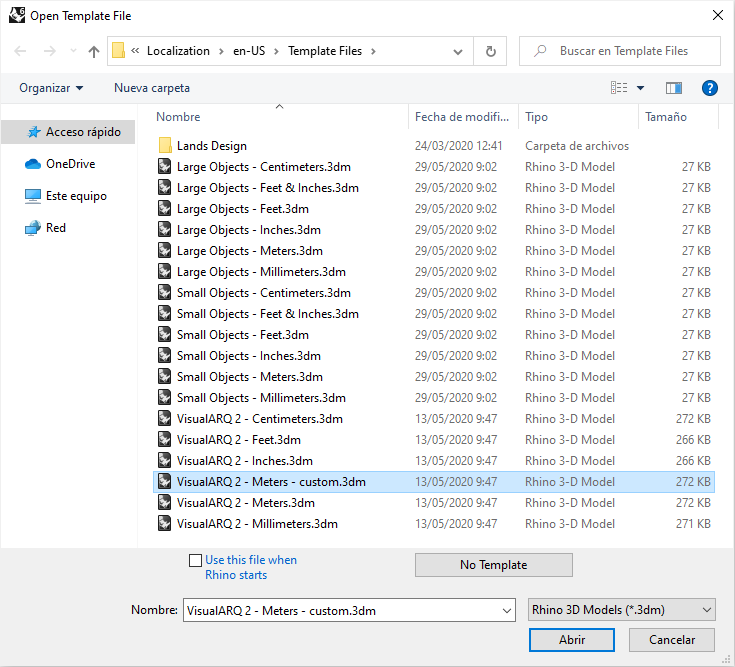Image resolution: width=735 pixels, height=667 pixels.
Task: Click Small Objects - Feet.3dm file icon
Action: click(x=165, y=335)
